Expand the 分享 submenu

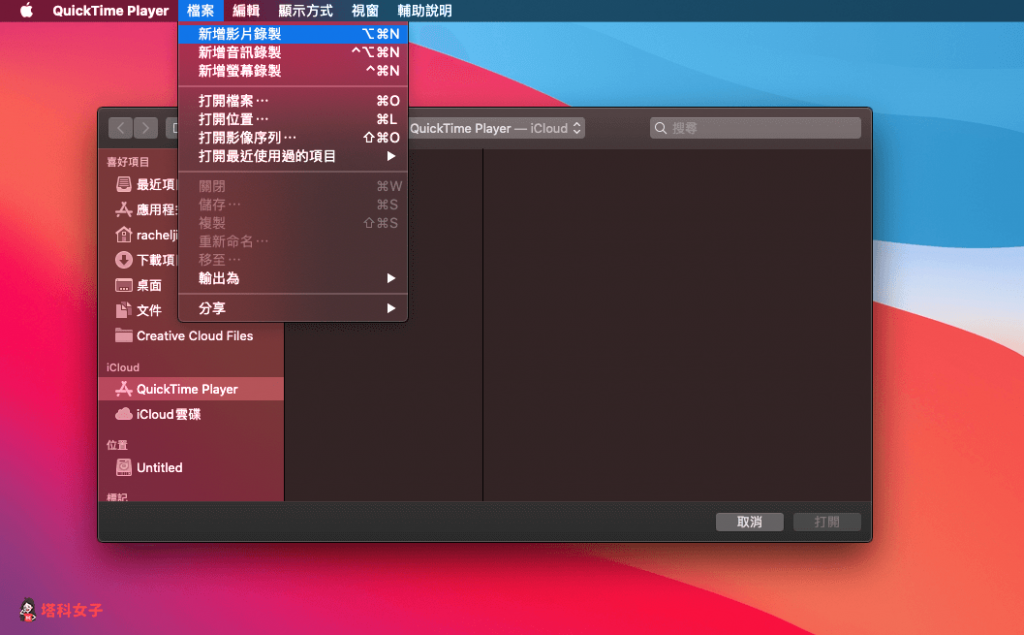[x=293, y=308]
